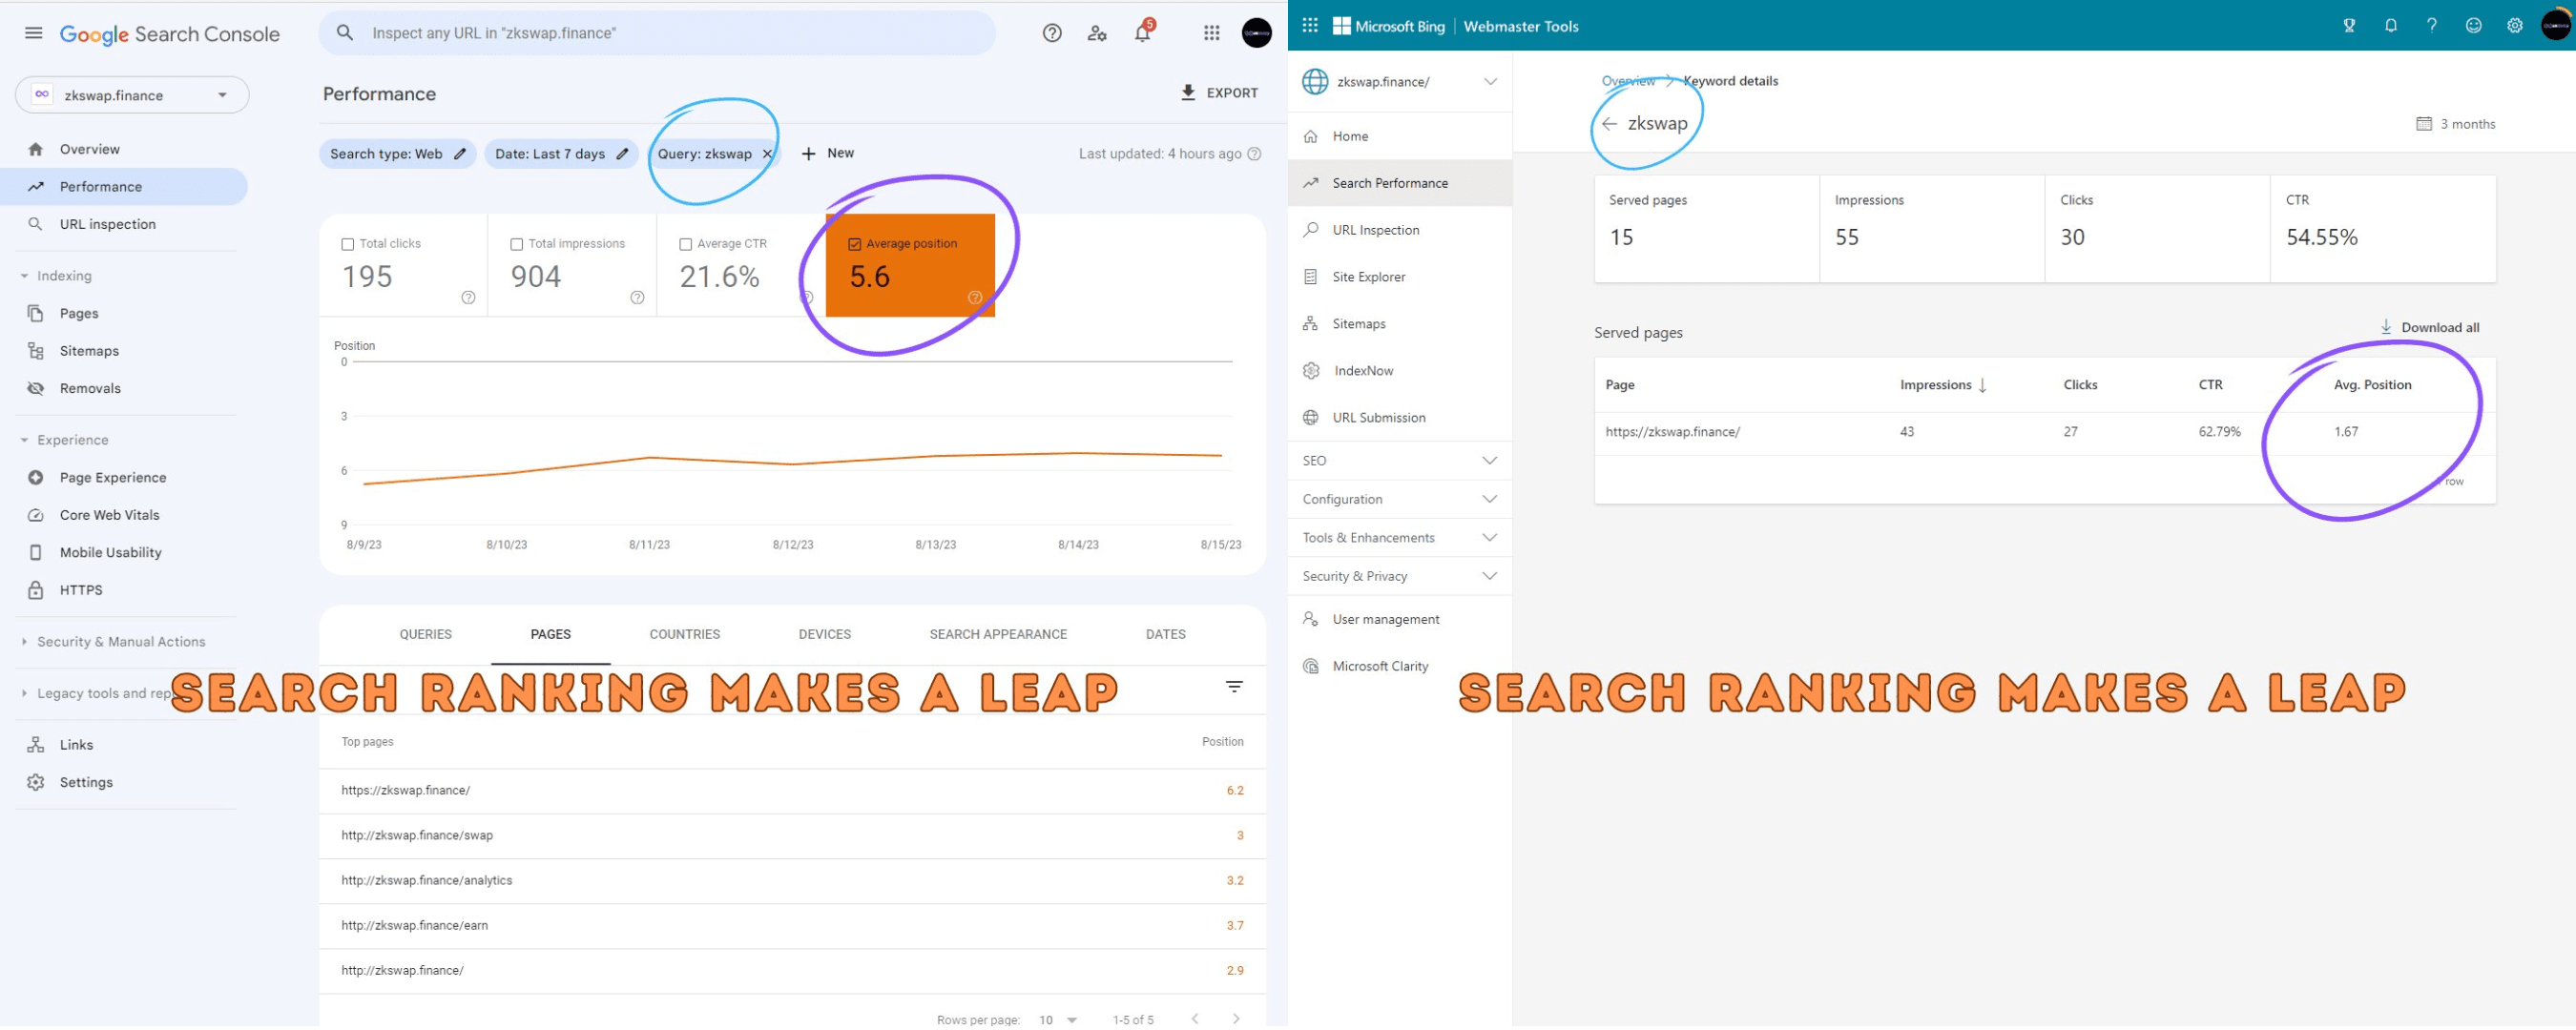
Task: Remove the Query: zkswap filter chip
Action: click(767, 154)
